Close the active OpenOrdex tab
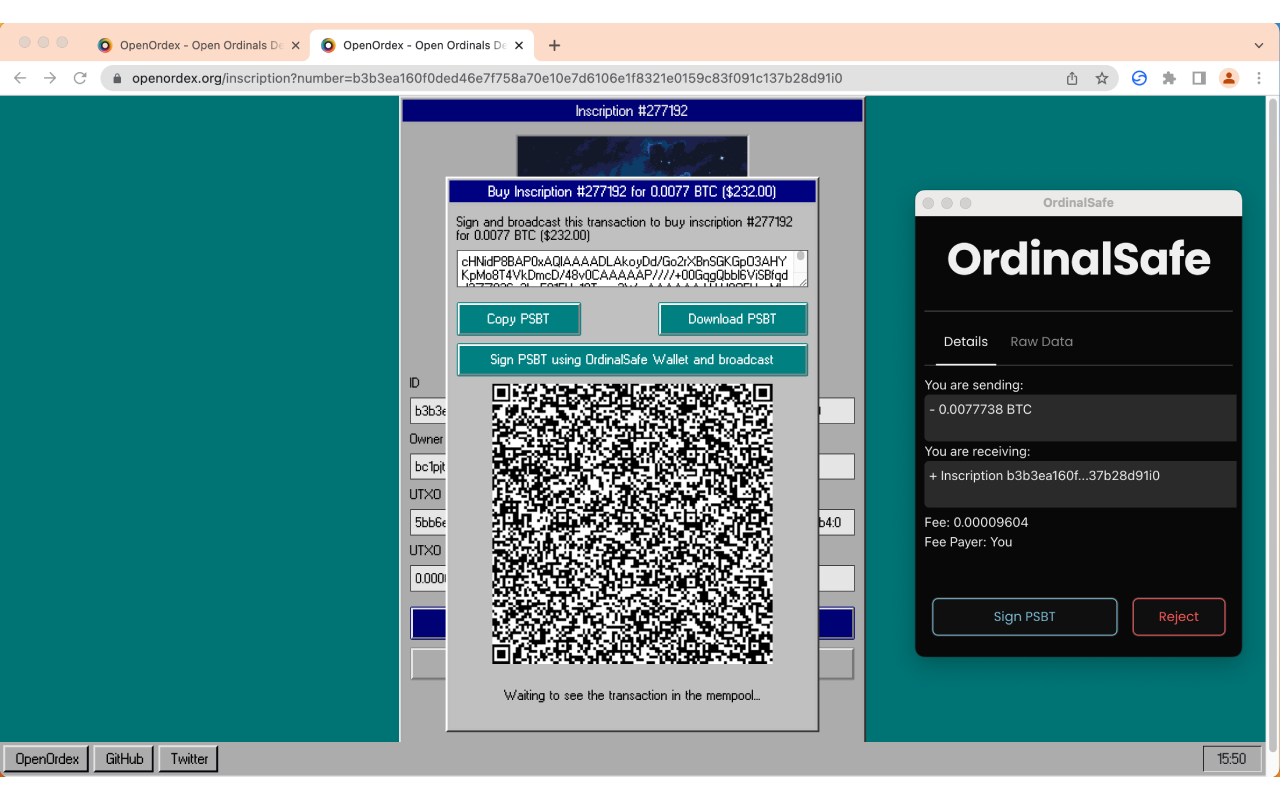 (x=518, y=45)
